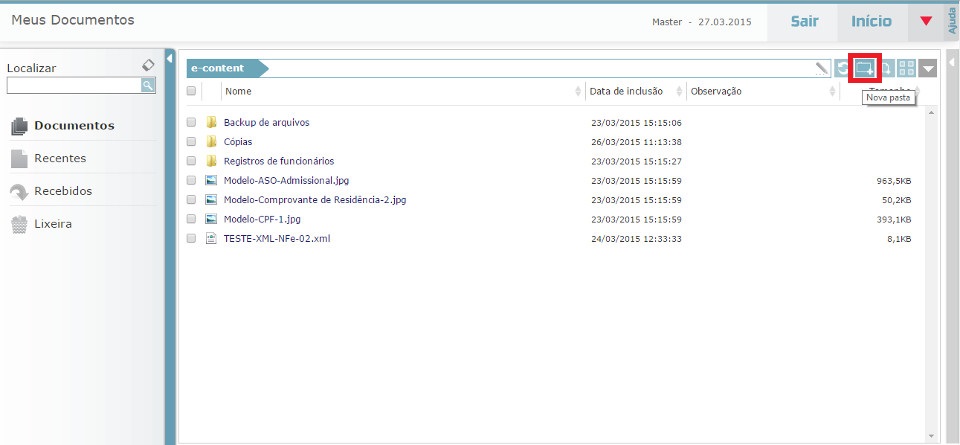Viewport: 960px width, 445px height.
Task: Collapse the left sidebar with arrow
Action: coord(170,59)
